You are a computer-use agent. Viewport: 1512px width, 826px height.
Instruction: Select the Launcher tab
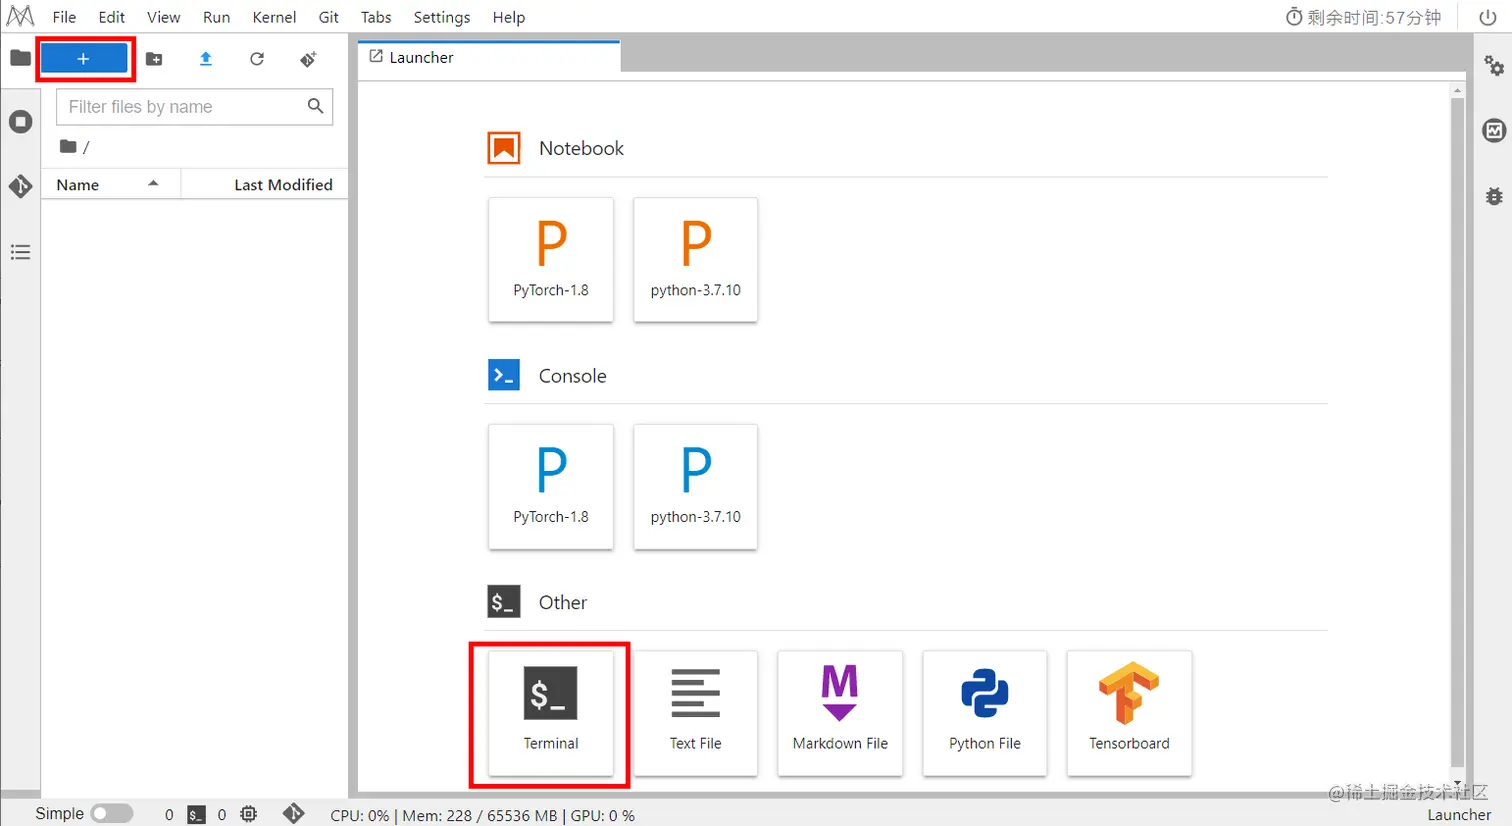(489, 57)
